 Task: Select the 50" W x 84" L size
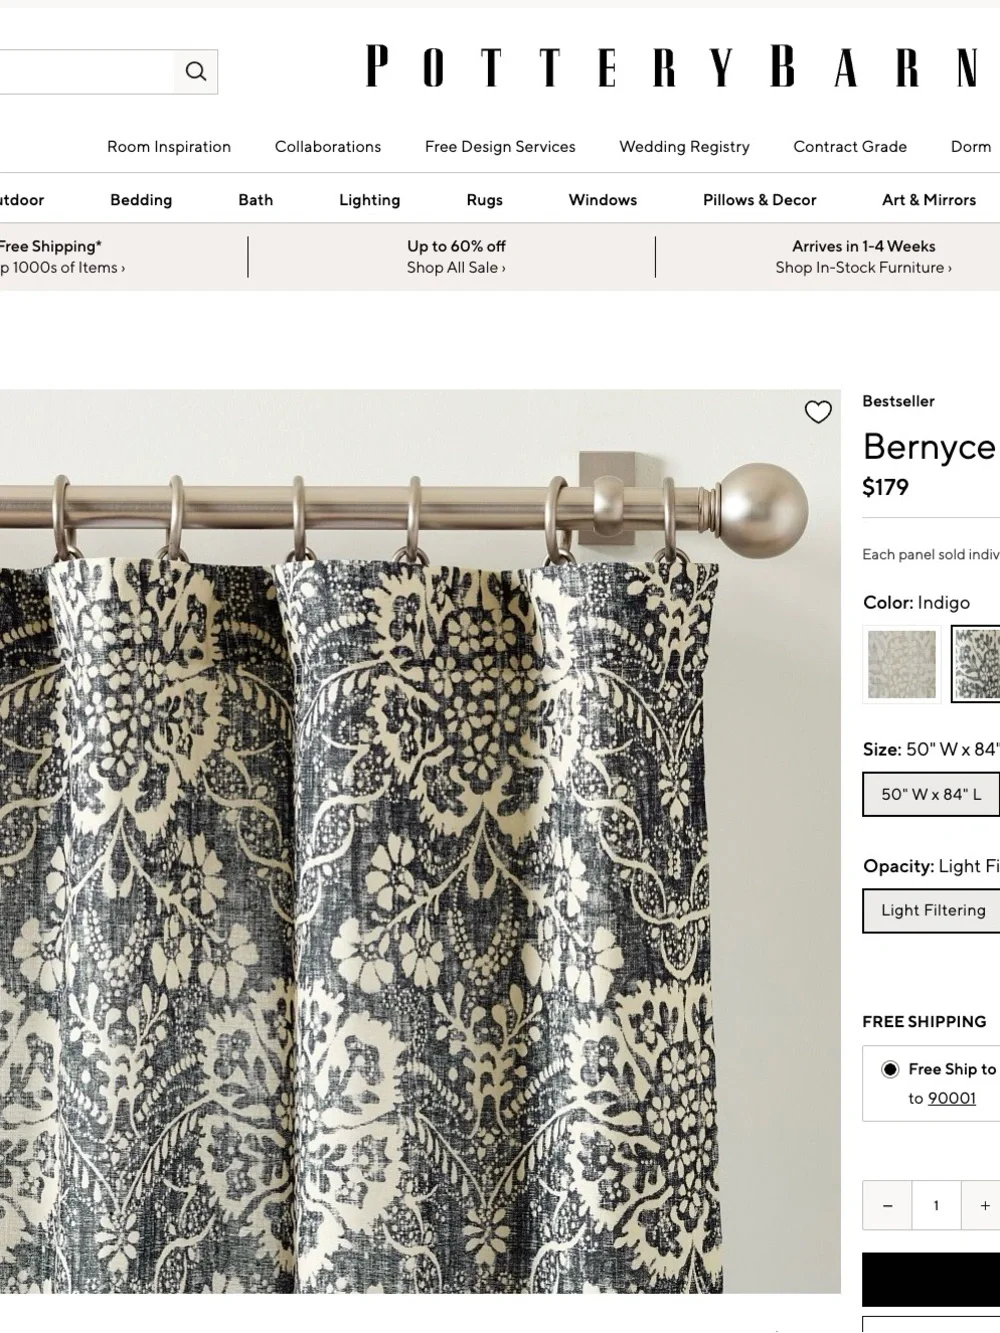point(931,794)
